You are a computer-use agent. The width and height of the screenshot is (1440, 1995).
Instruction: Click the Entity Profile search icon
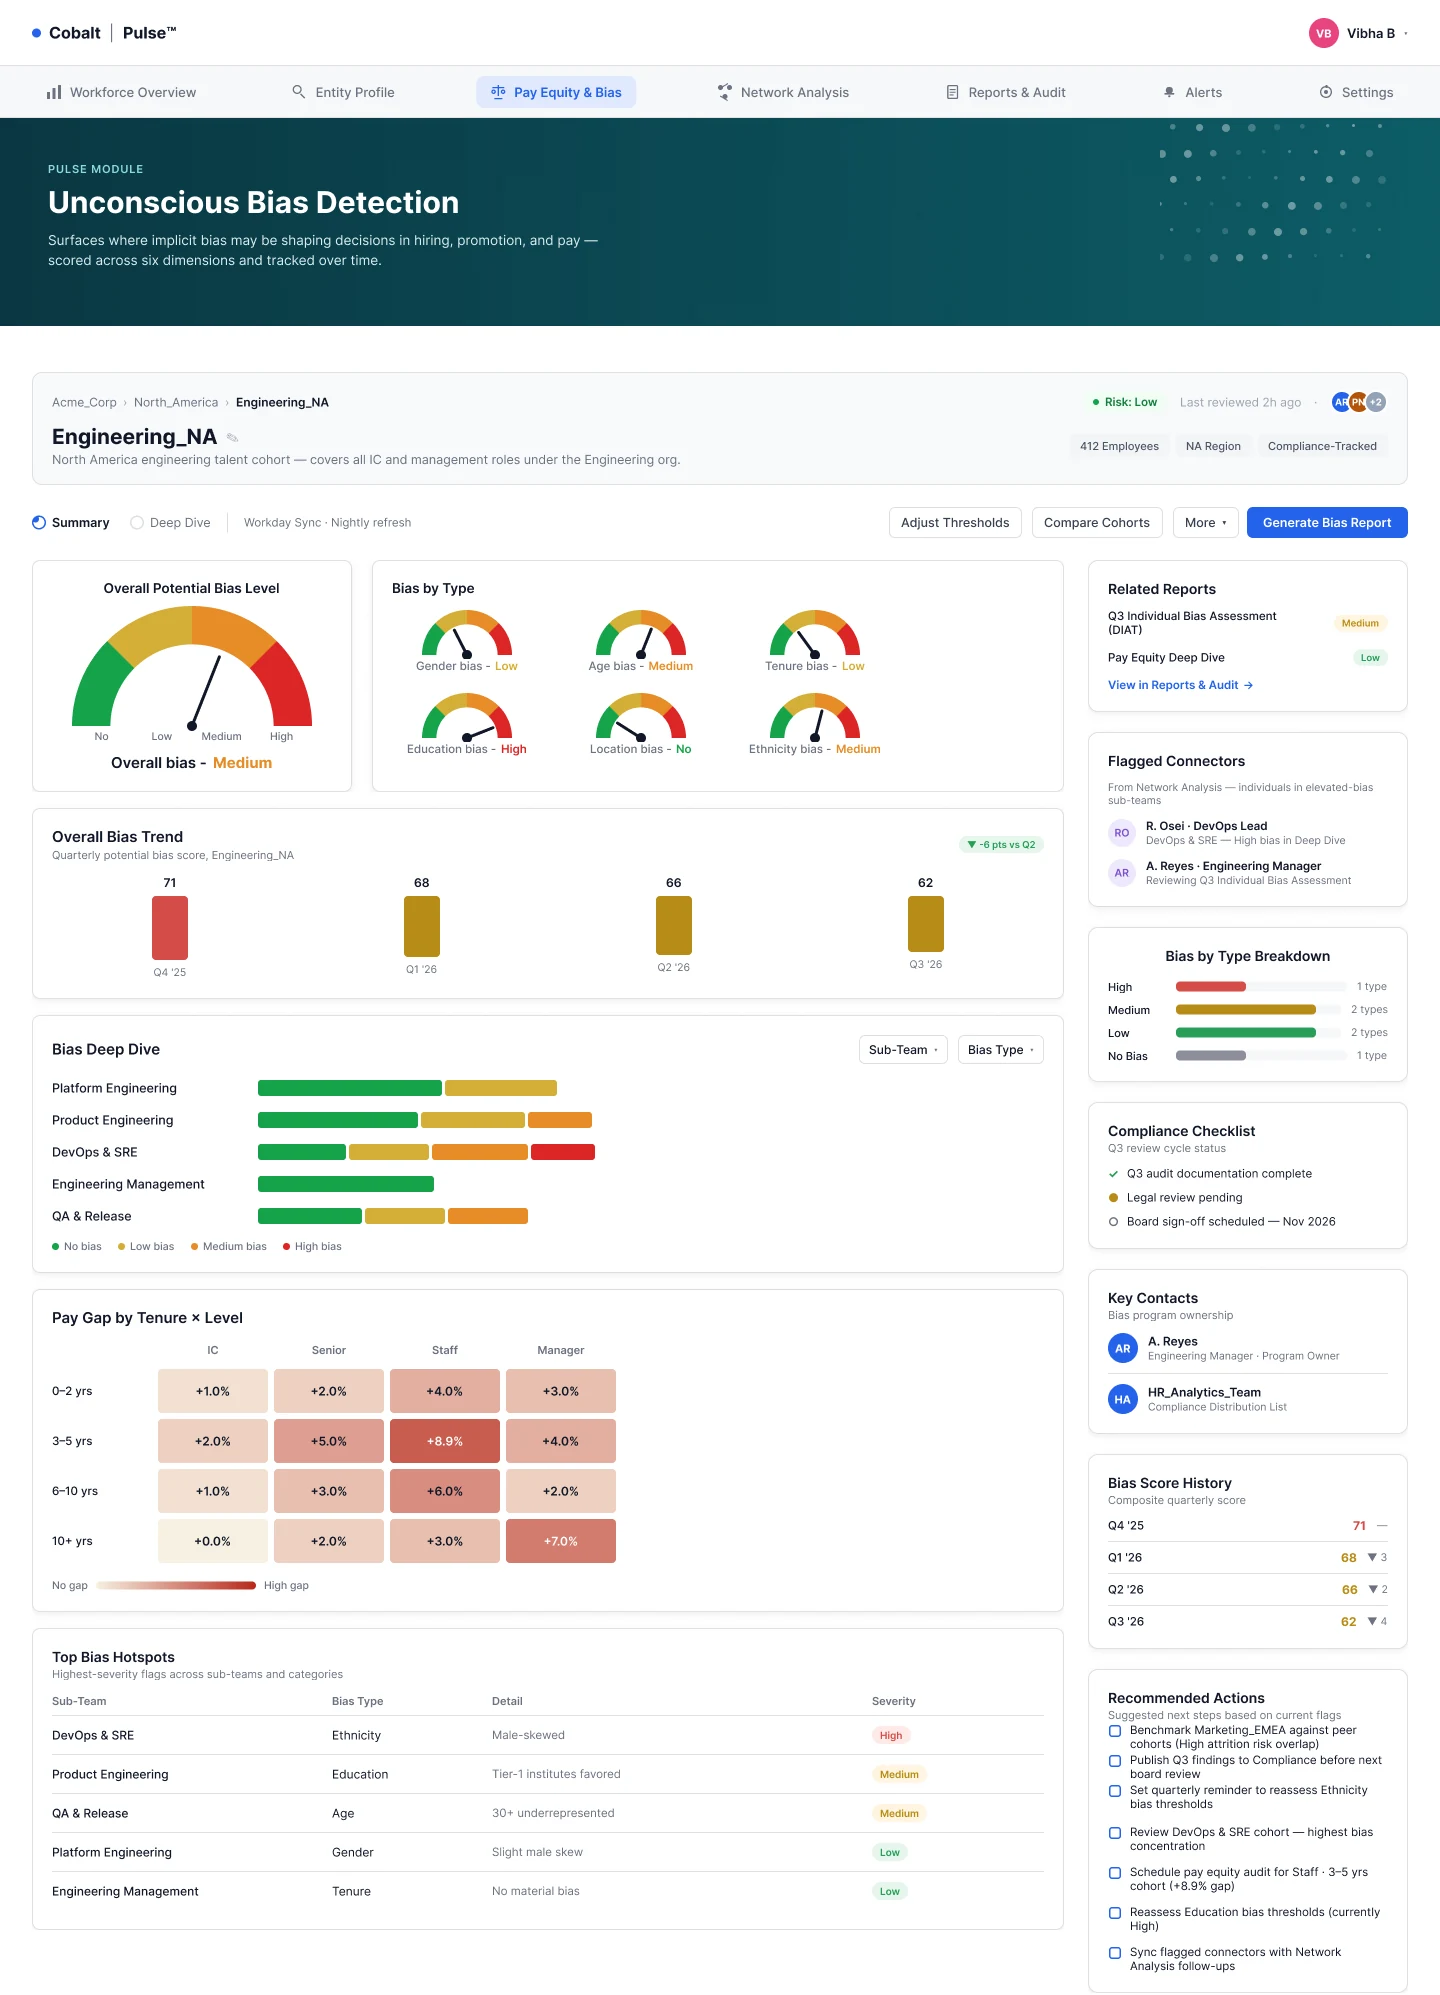(298, 92)
